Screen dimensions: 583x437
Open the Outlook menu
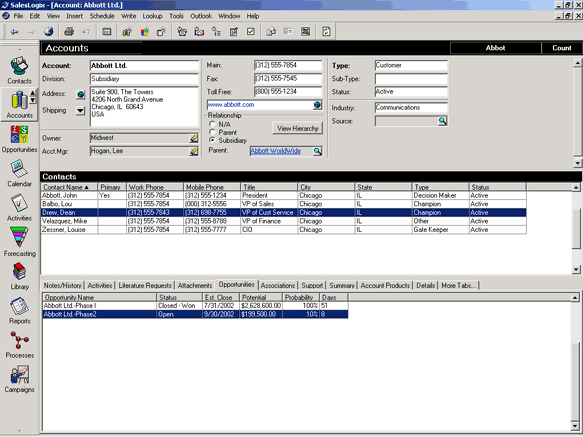coord(201,16)
